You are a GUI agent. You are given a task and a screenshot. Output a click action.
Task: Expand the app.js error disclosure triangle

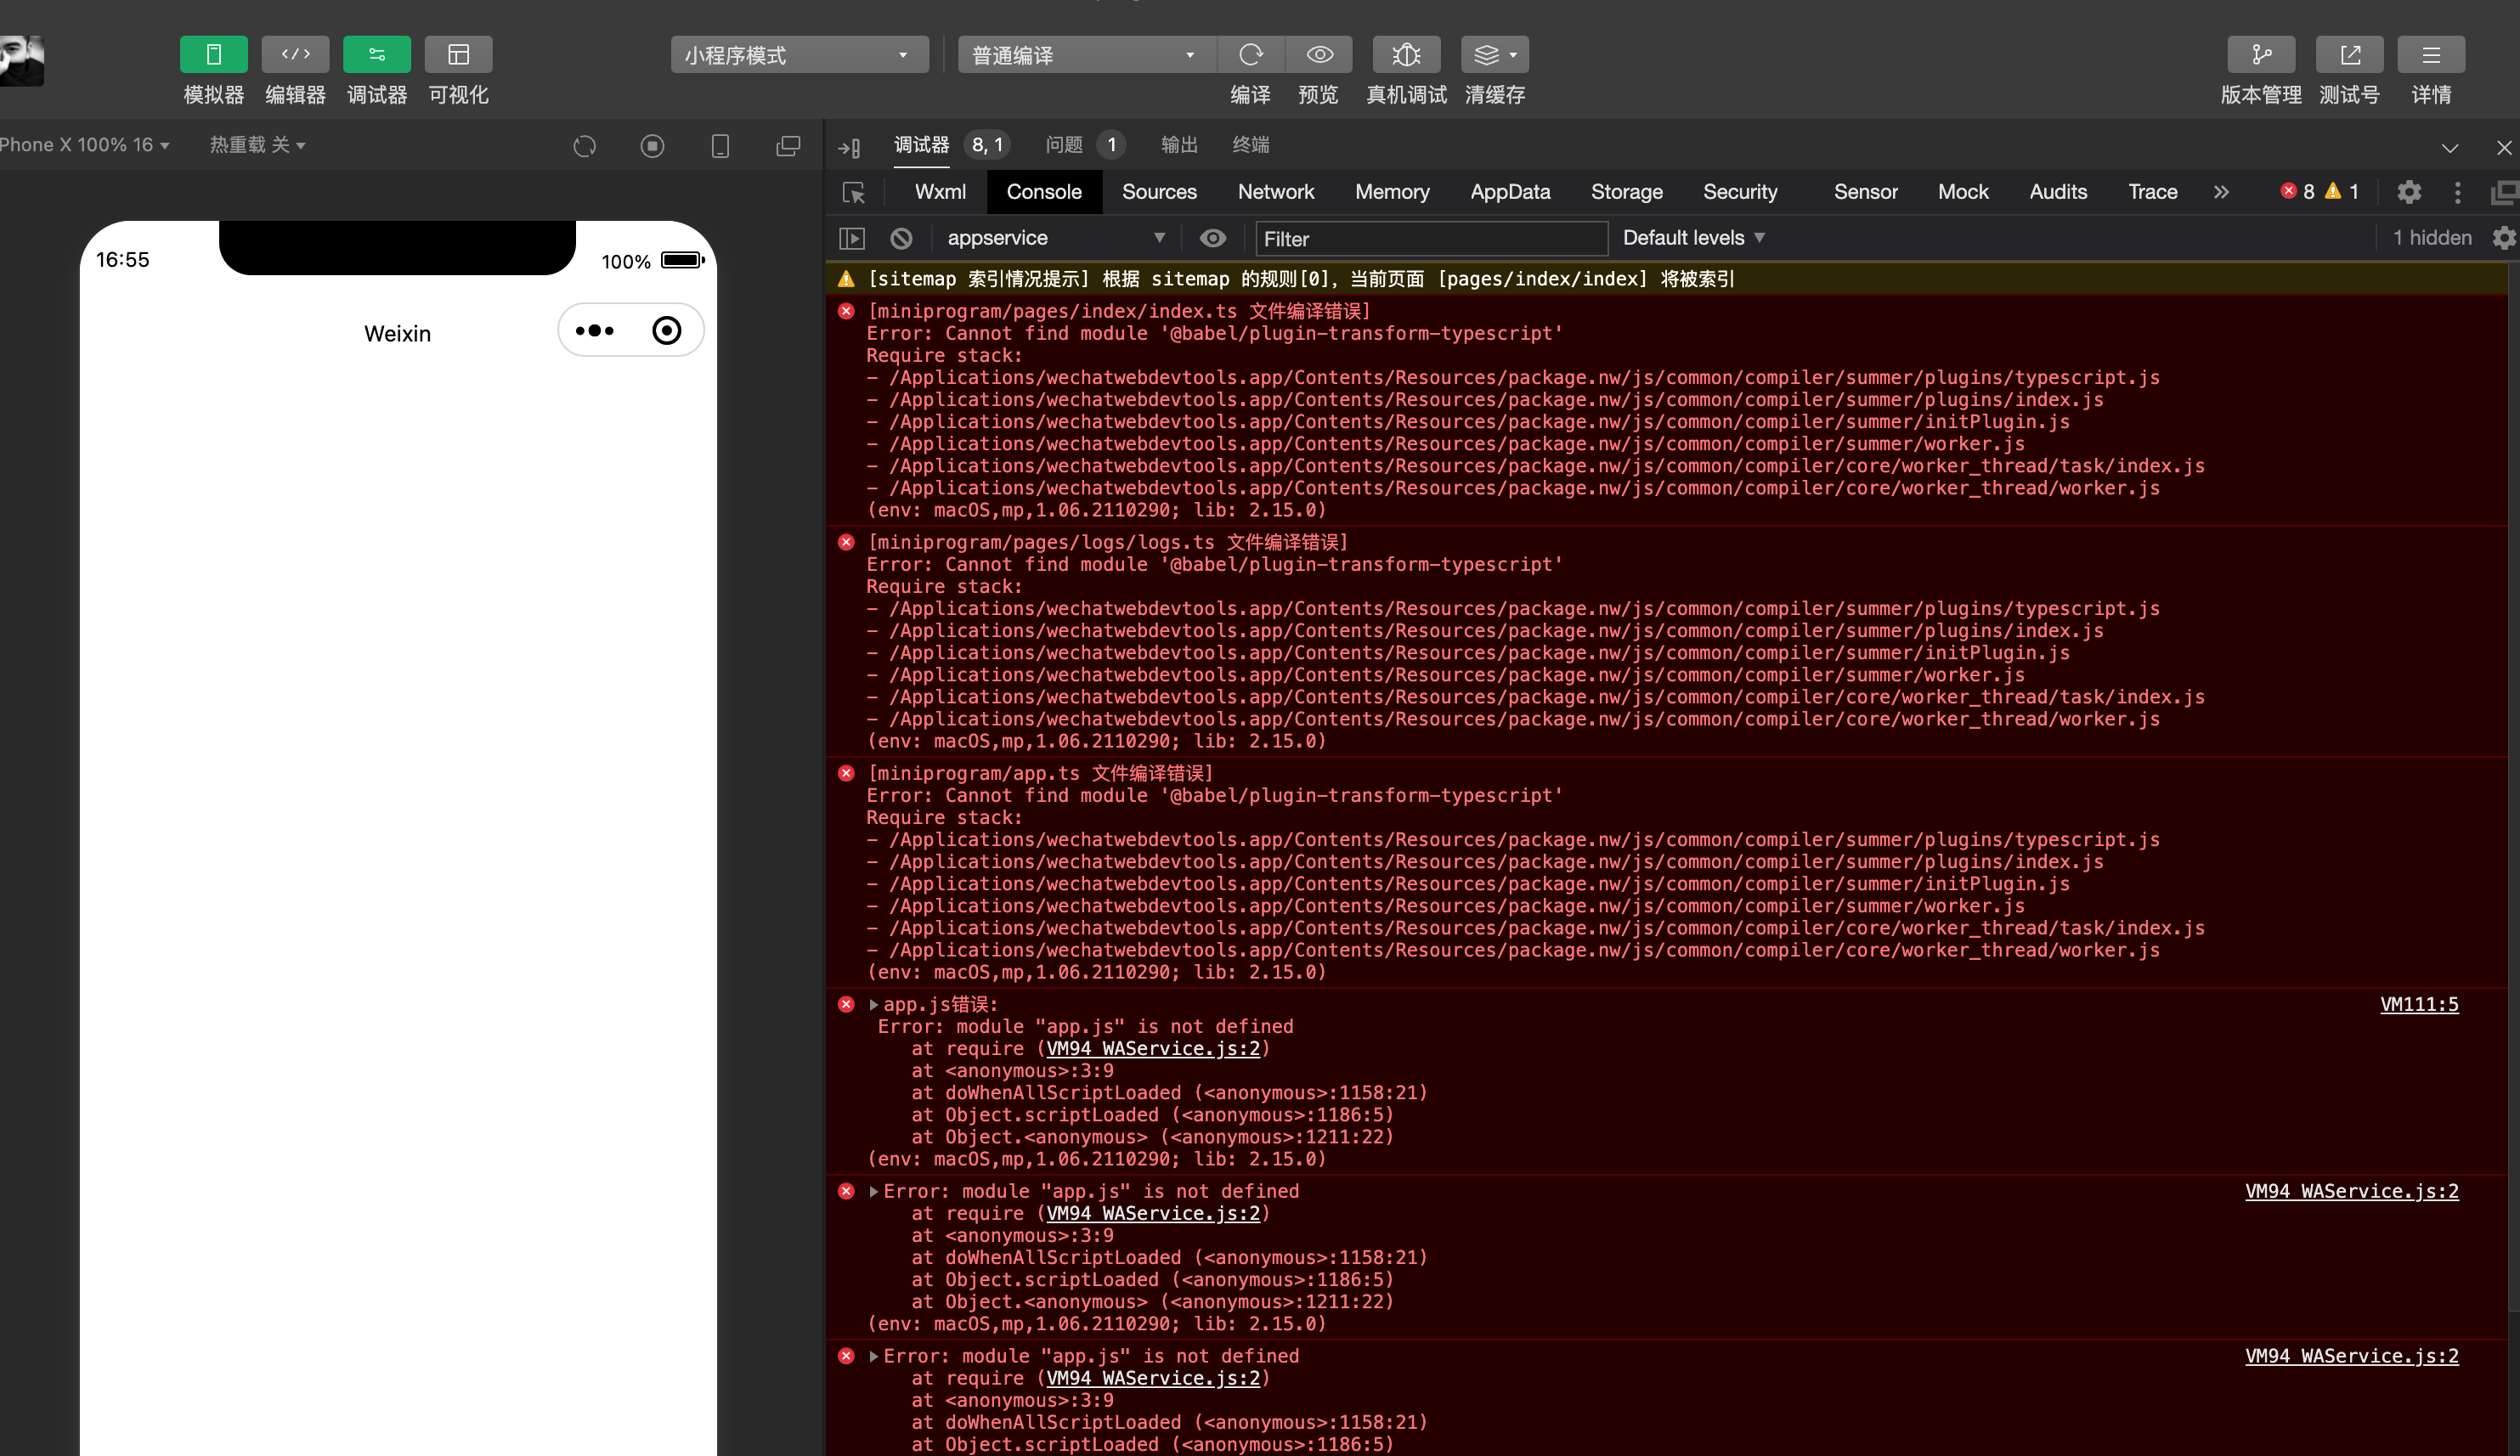[873, 1004]
